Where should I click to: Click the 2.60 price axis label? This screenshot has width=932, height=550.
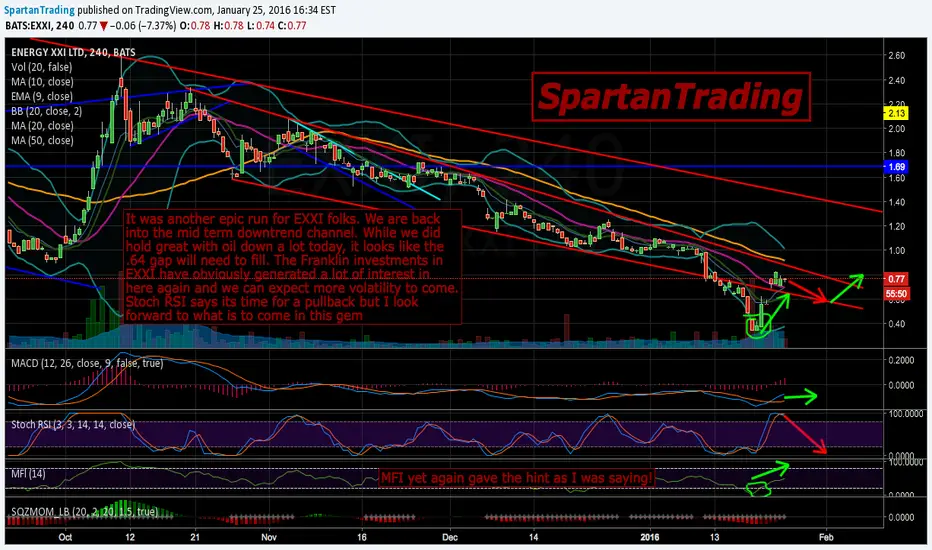pyautogui.click(x=896, y=55)
